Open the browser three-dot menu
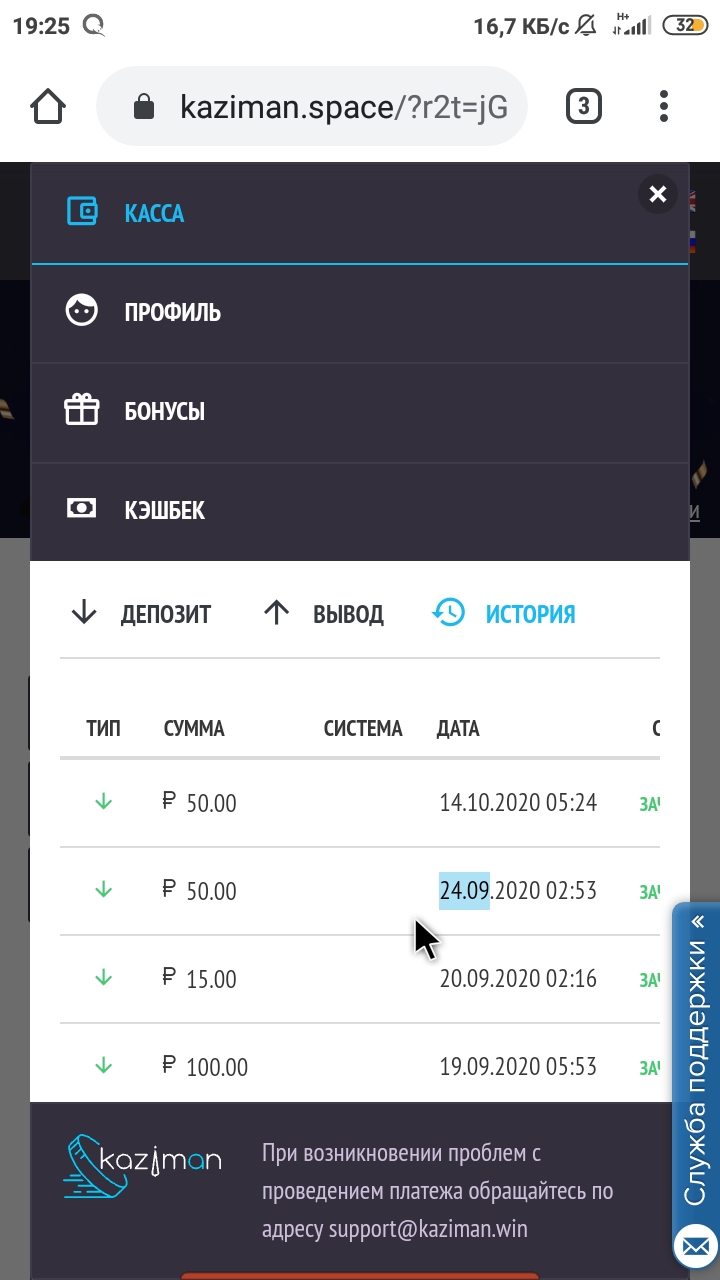The image size is (720, 1280). 664,106
